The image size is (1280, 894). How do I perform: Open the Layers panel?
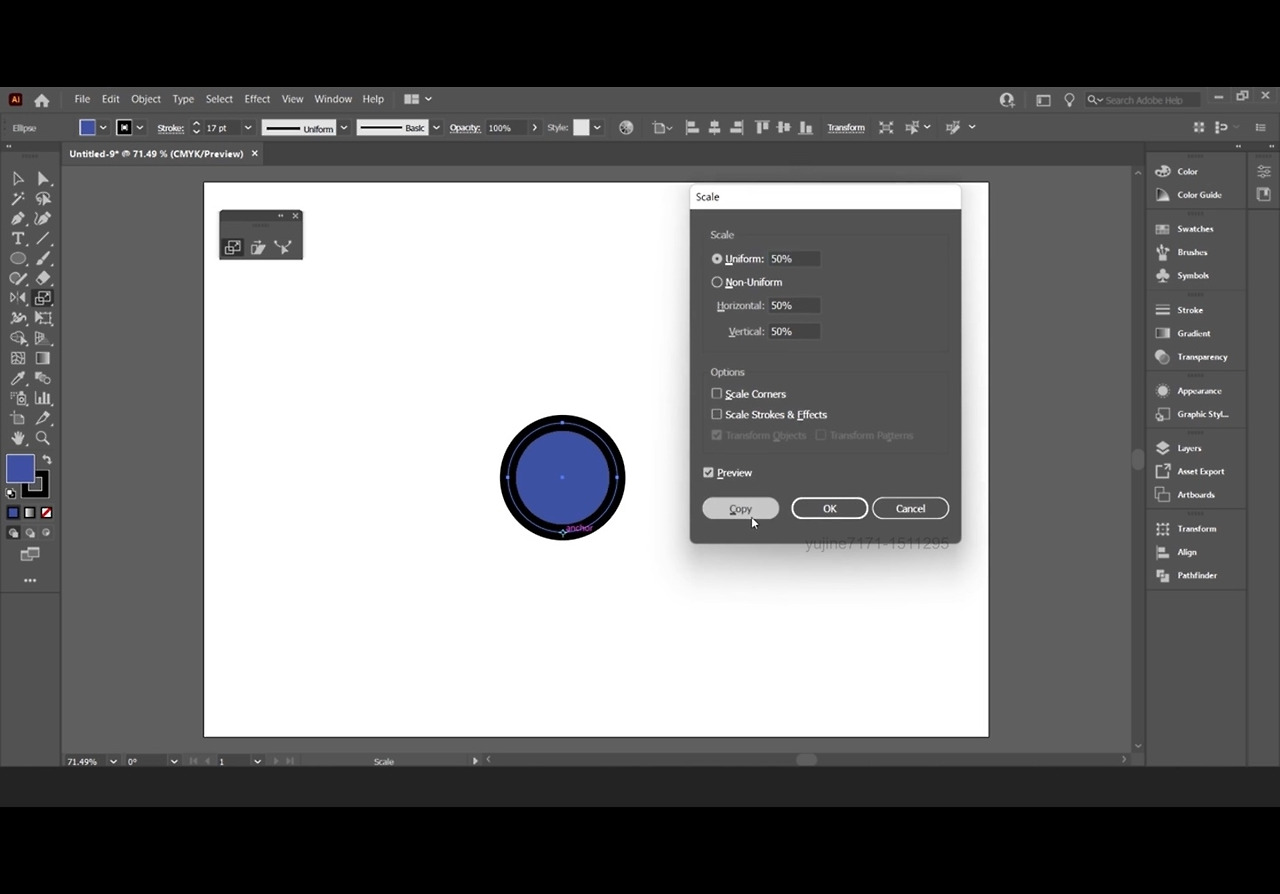tap(1179, 448)
